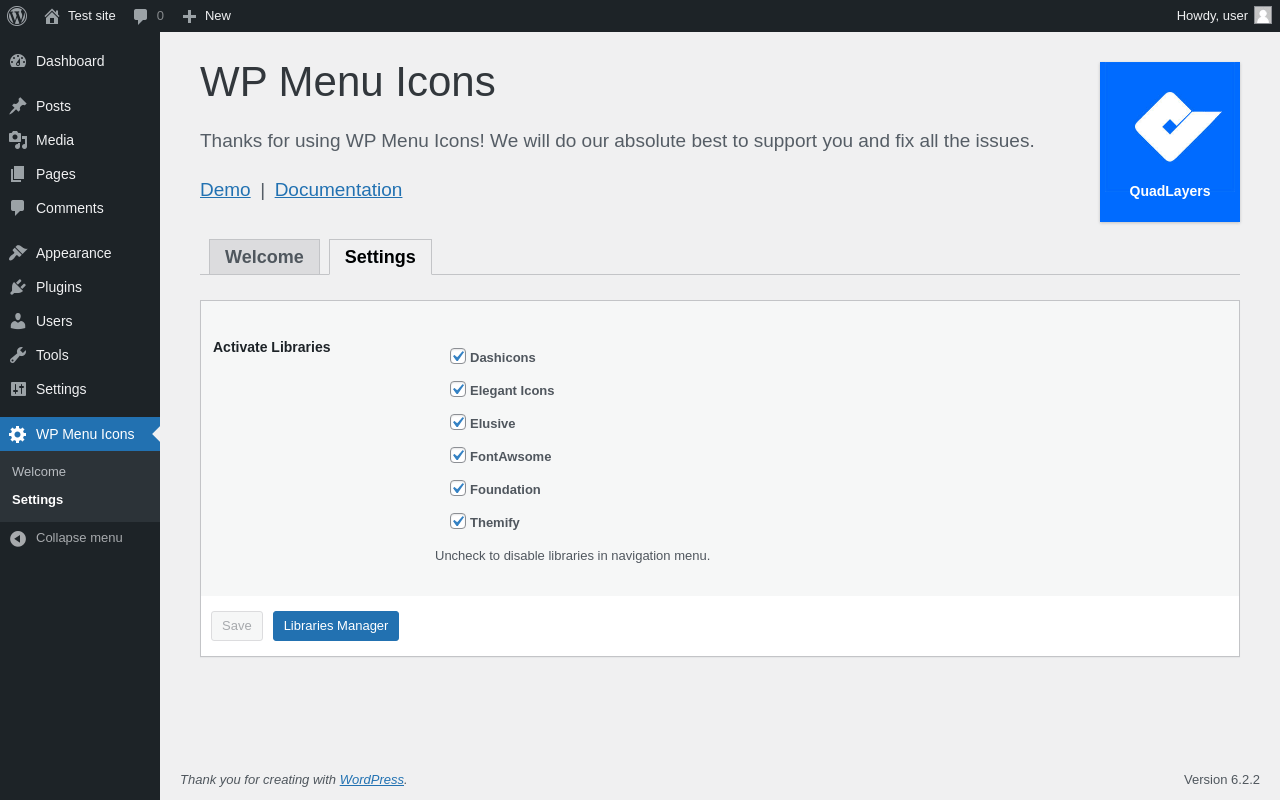Click the Comments speech bubble sidebar icon
Viewport: 1280px width, 800px height.
pos(18,208)
